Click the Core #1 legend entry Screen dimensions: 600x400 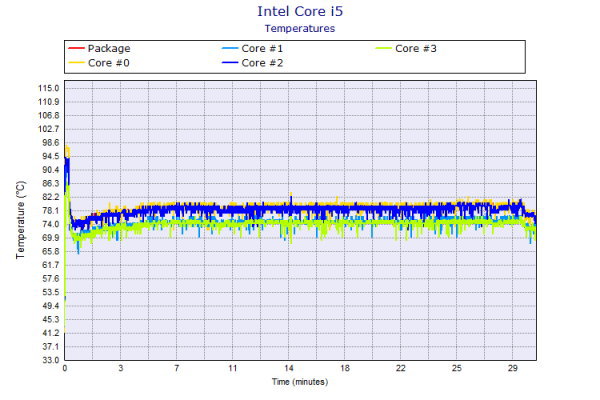[253, 48]
